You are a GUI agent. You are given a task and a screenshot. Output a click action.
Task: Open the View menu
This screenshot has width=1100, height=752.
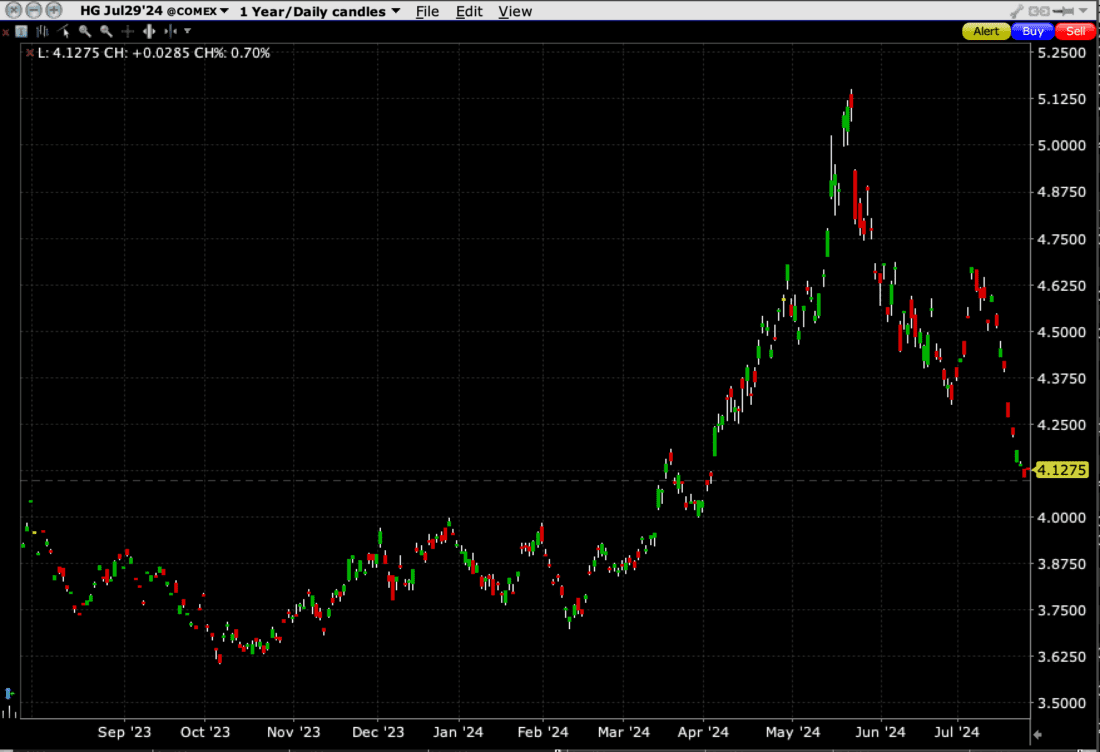coord(515,11)
